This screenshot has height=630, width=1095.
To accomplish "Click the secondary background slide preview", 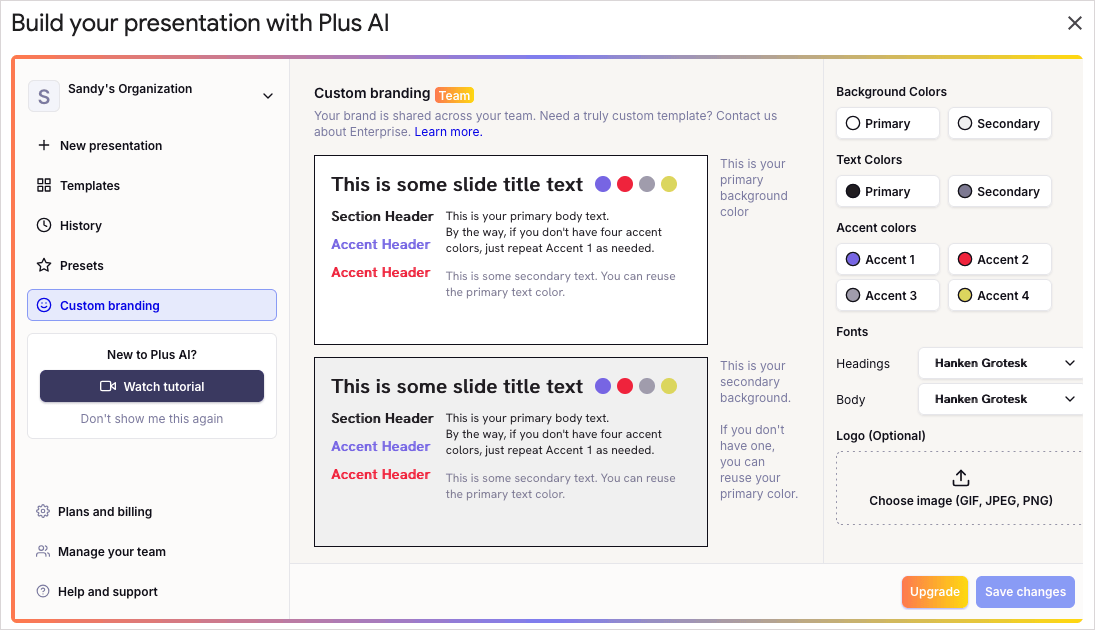I will coord(510,452).
